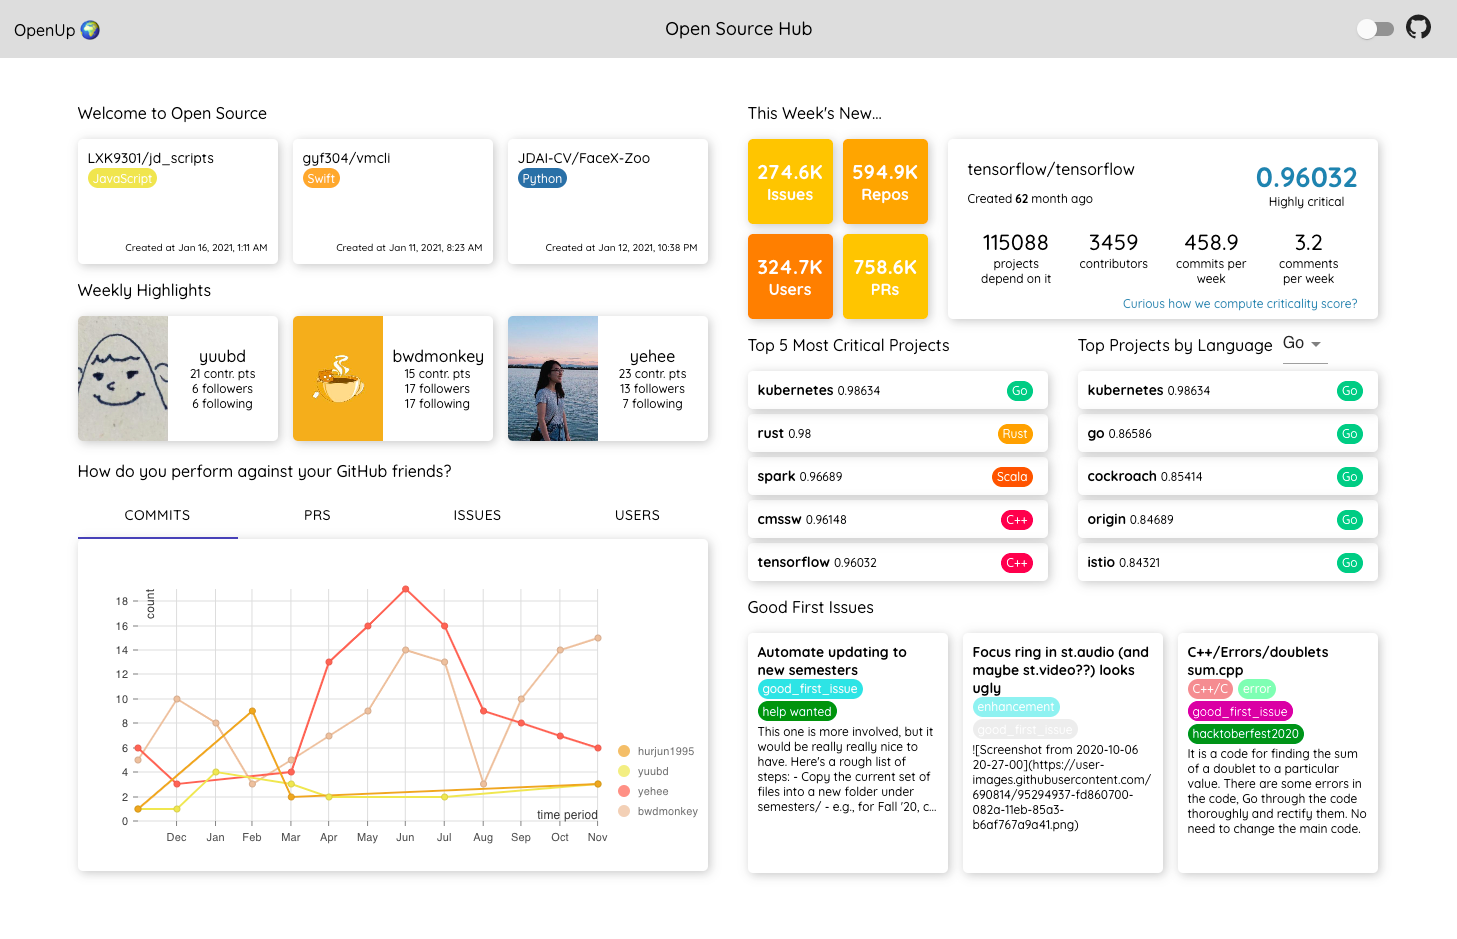Open the GitHub icon in the header

(x=1418, y=28)
